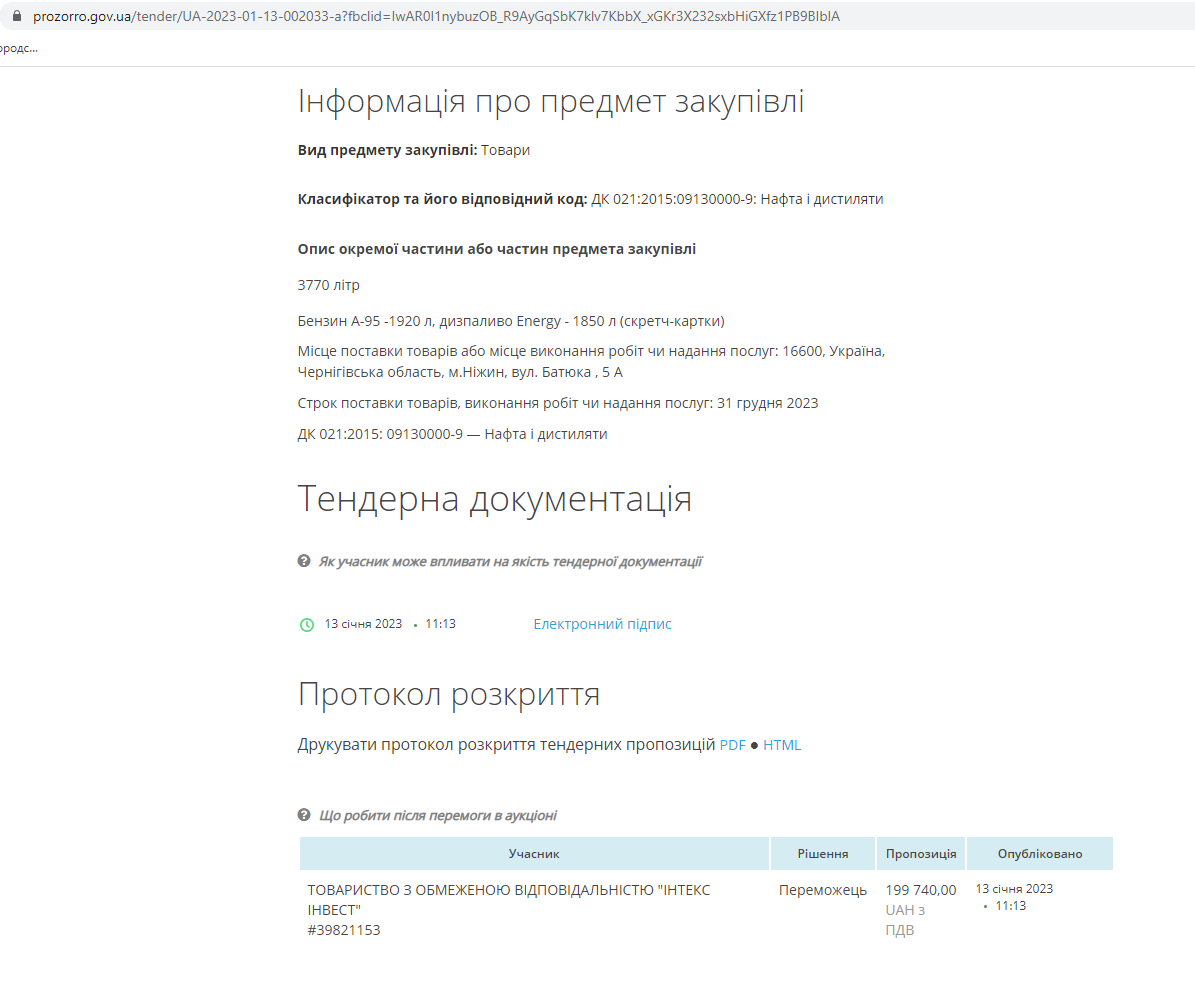Open protocol as PDF

[x=732, y=745]
